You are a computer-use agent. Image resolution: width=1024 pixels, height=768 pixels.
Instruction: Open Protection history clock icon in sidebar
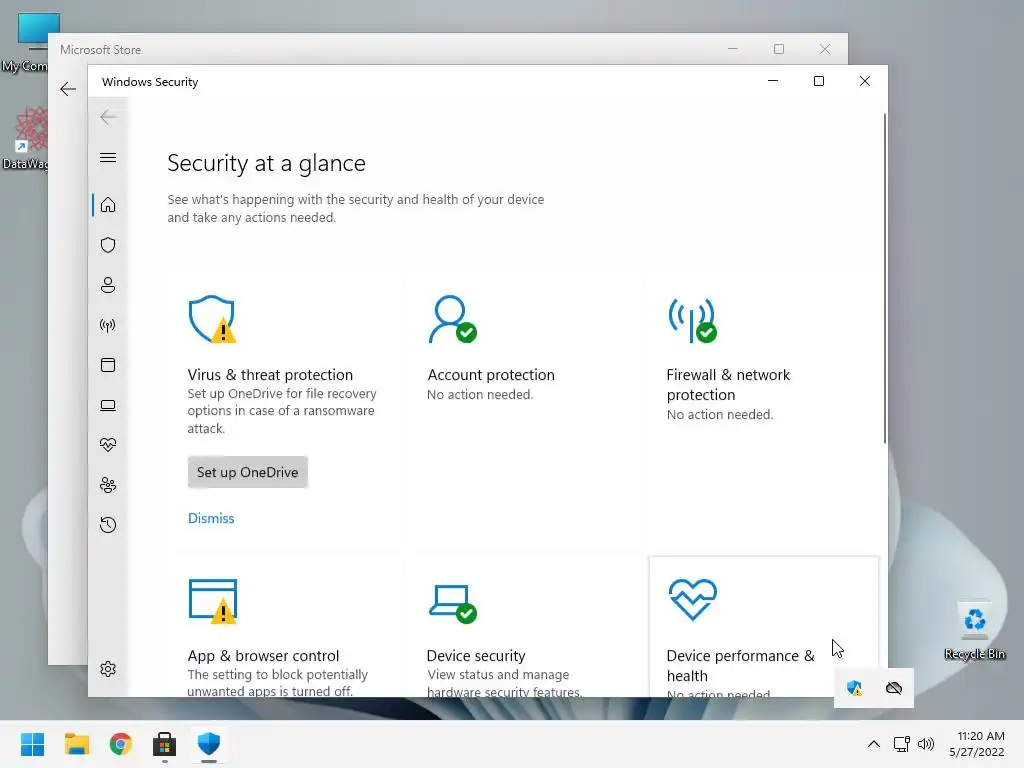pyautogui.click(x=108, y=525)
